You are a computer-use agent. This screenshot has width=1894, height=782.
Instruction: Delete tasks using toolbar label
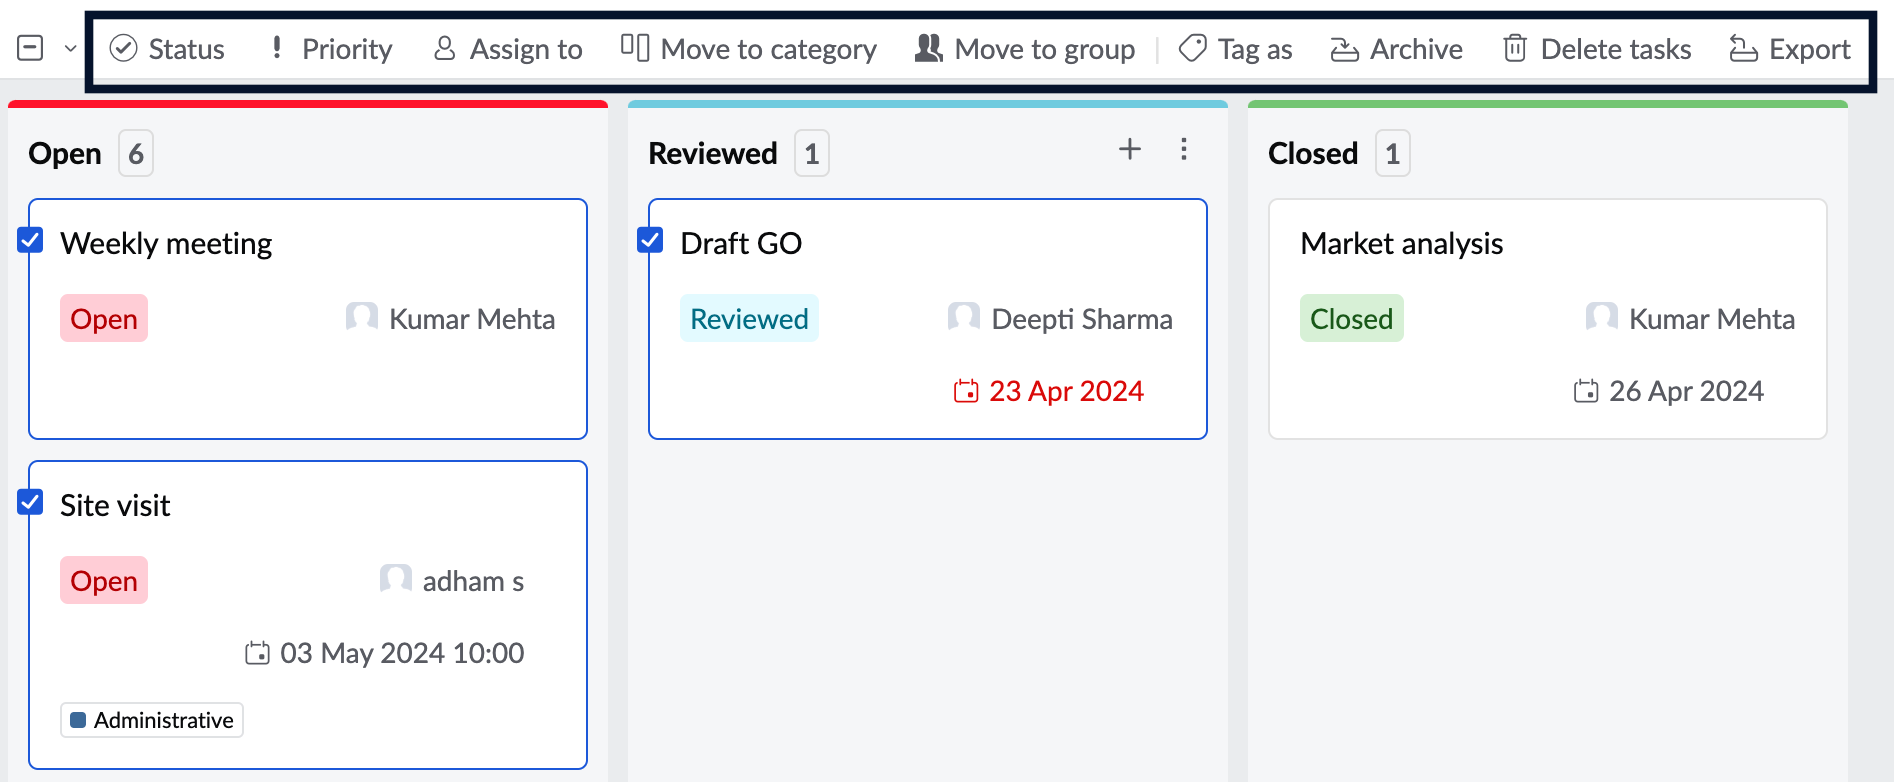coord(1616,49)
